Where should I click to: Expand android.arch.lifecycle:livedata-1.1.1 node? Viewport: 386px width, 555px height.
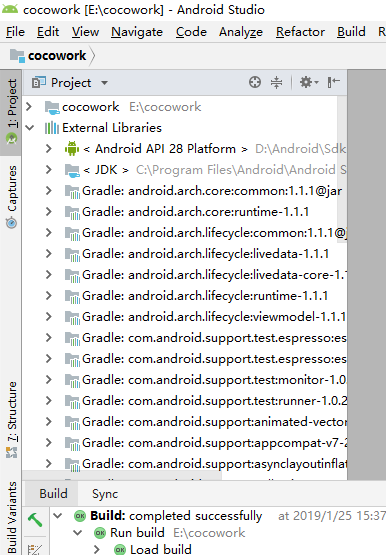pyautogui.click(x=49, y=253)
